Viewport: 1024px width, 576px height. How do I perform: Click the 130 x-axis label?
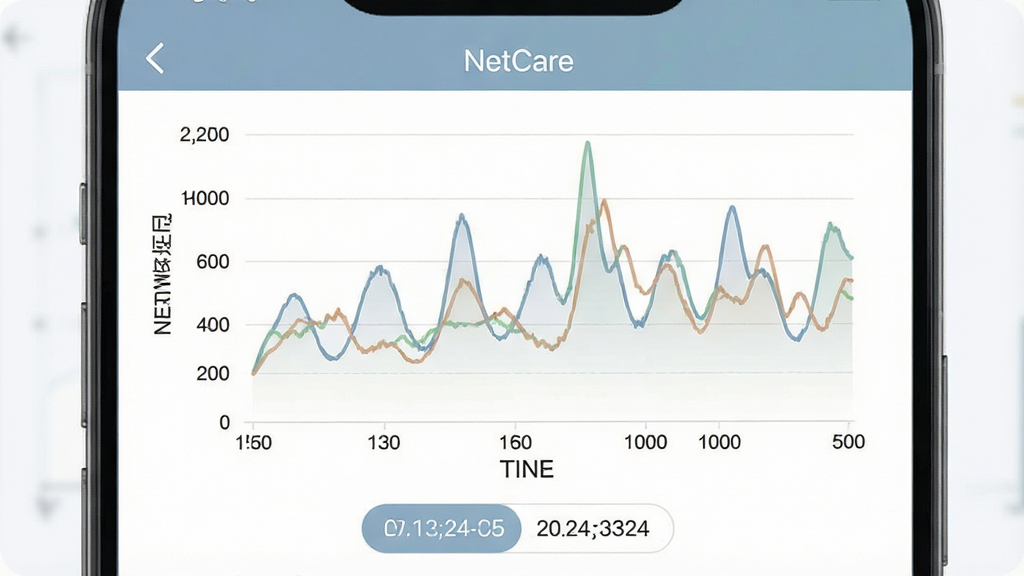click(383, 443)
